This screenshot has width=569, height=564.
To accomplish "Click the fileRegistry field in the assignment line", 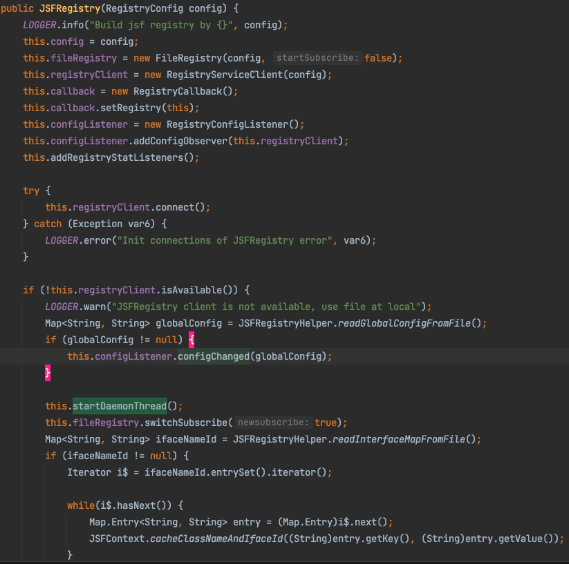I will tap(84, 58).
